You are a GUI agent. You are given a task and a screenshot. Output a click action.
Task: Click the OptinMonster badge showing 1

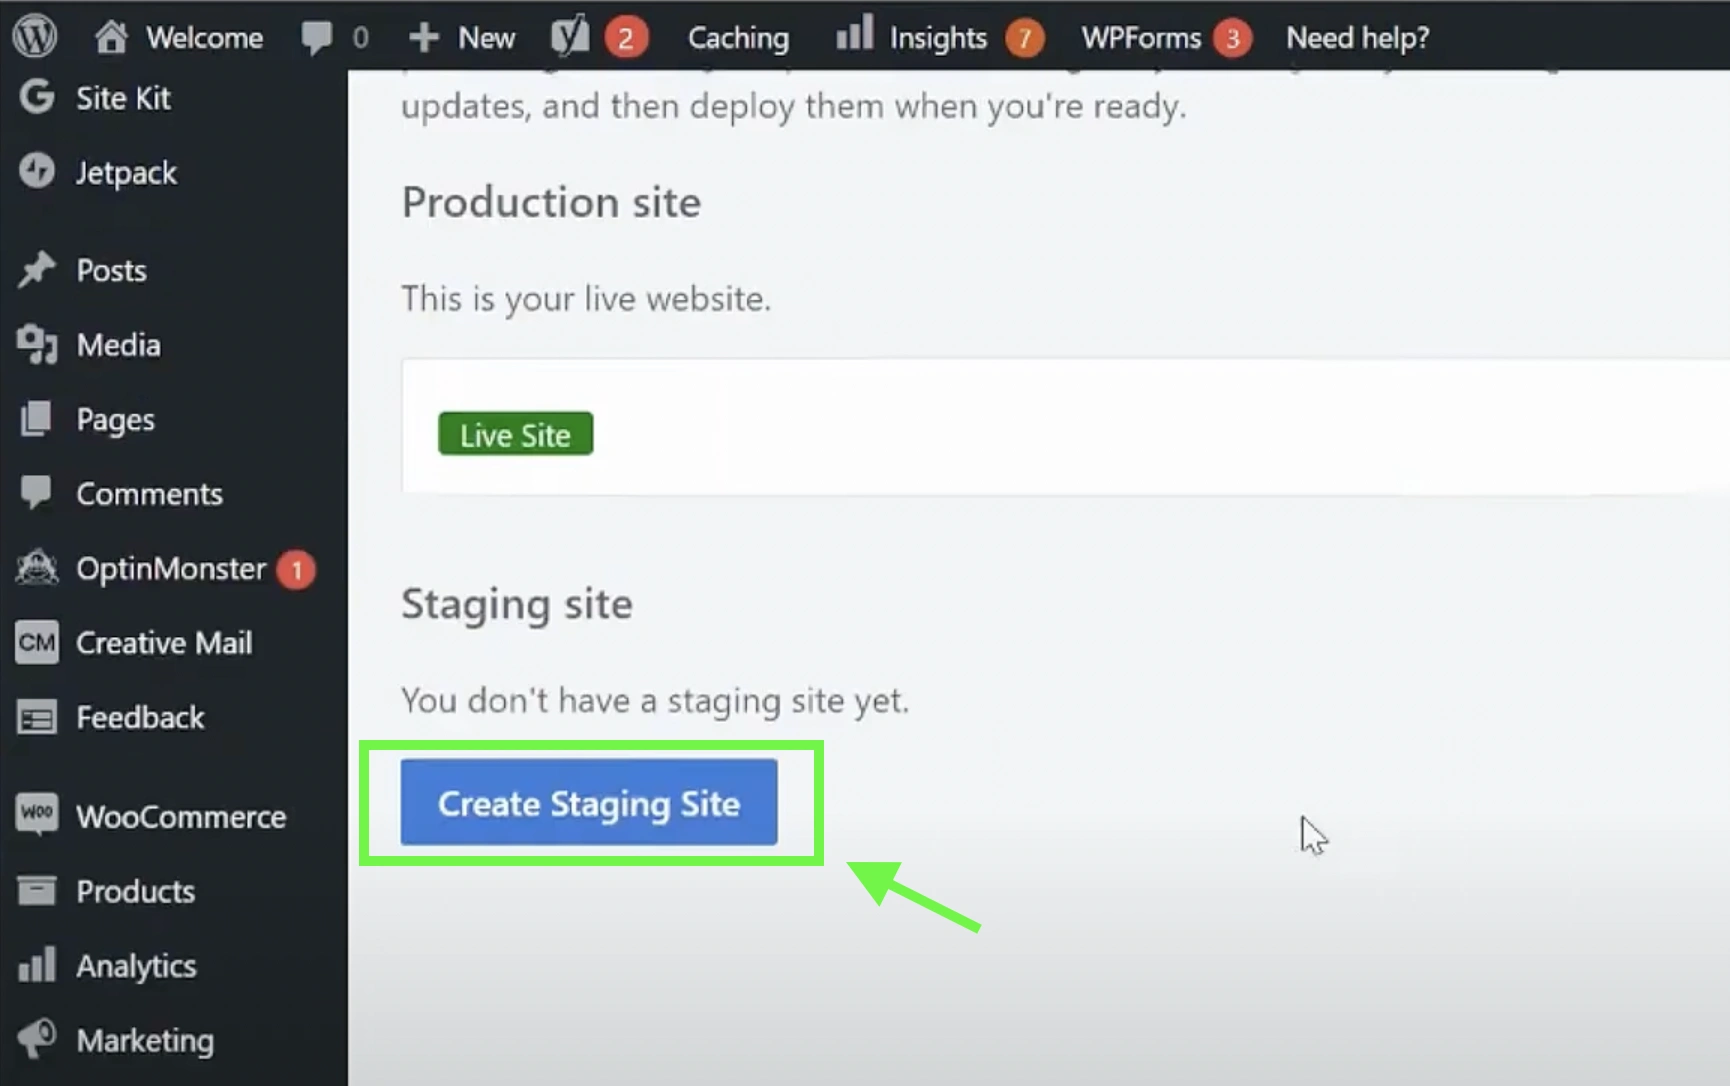pos(296,570)
